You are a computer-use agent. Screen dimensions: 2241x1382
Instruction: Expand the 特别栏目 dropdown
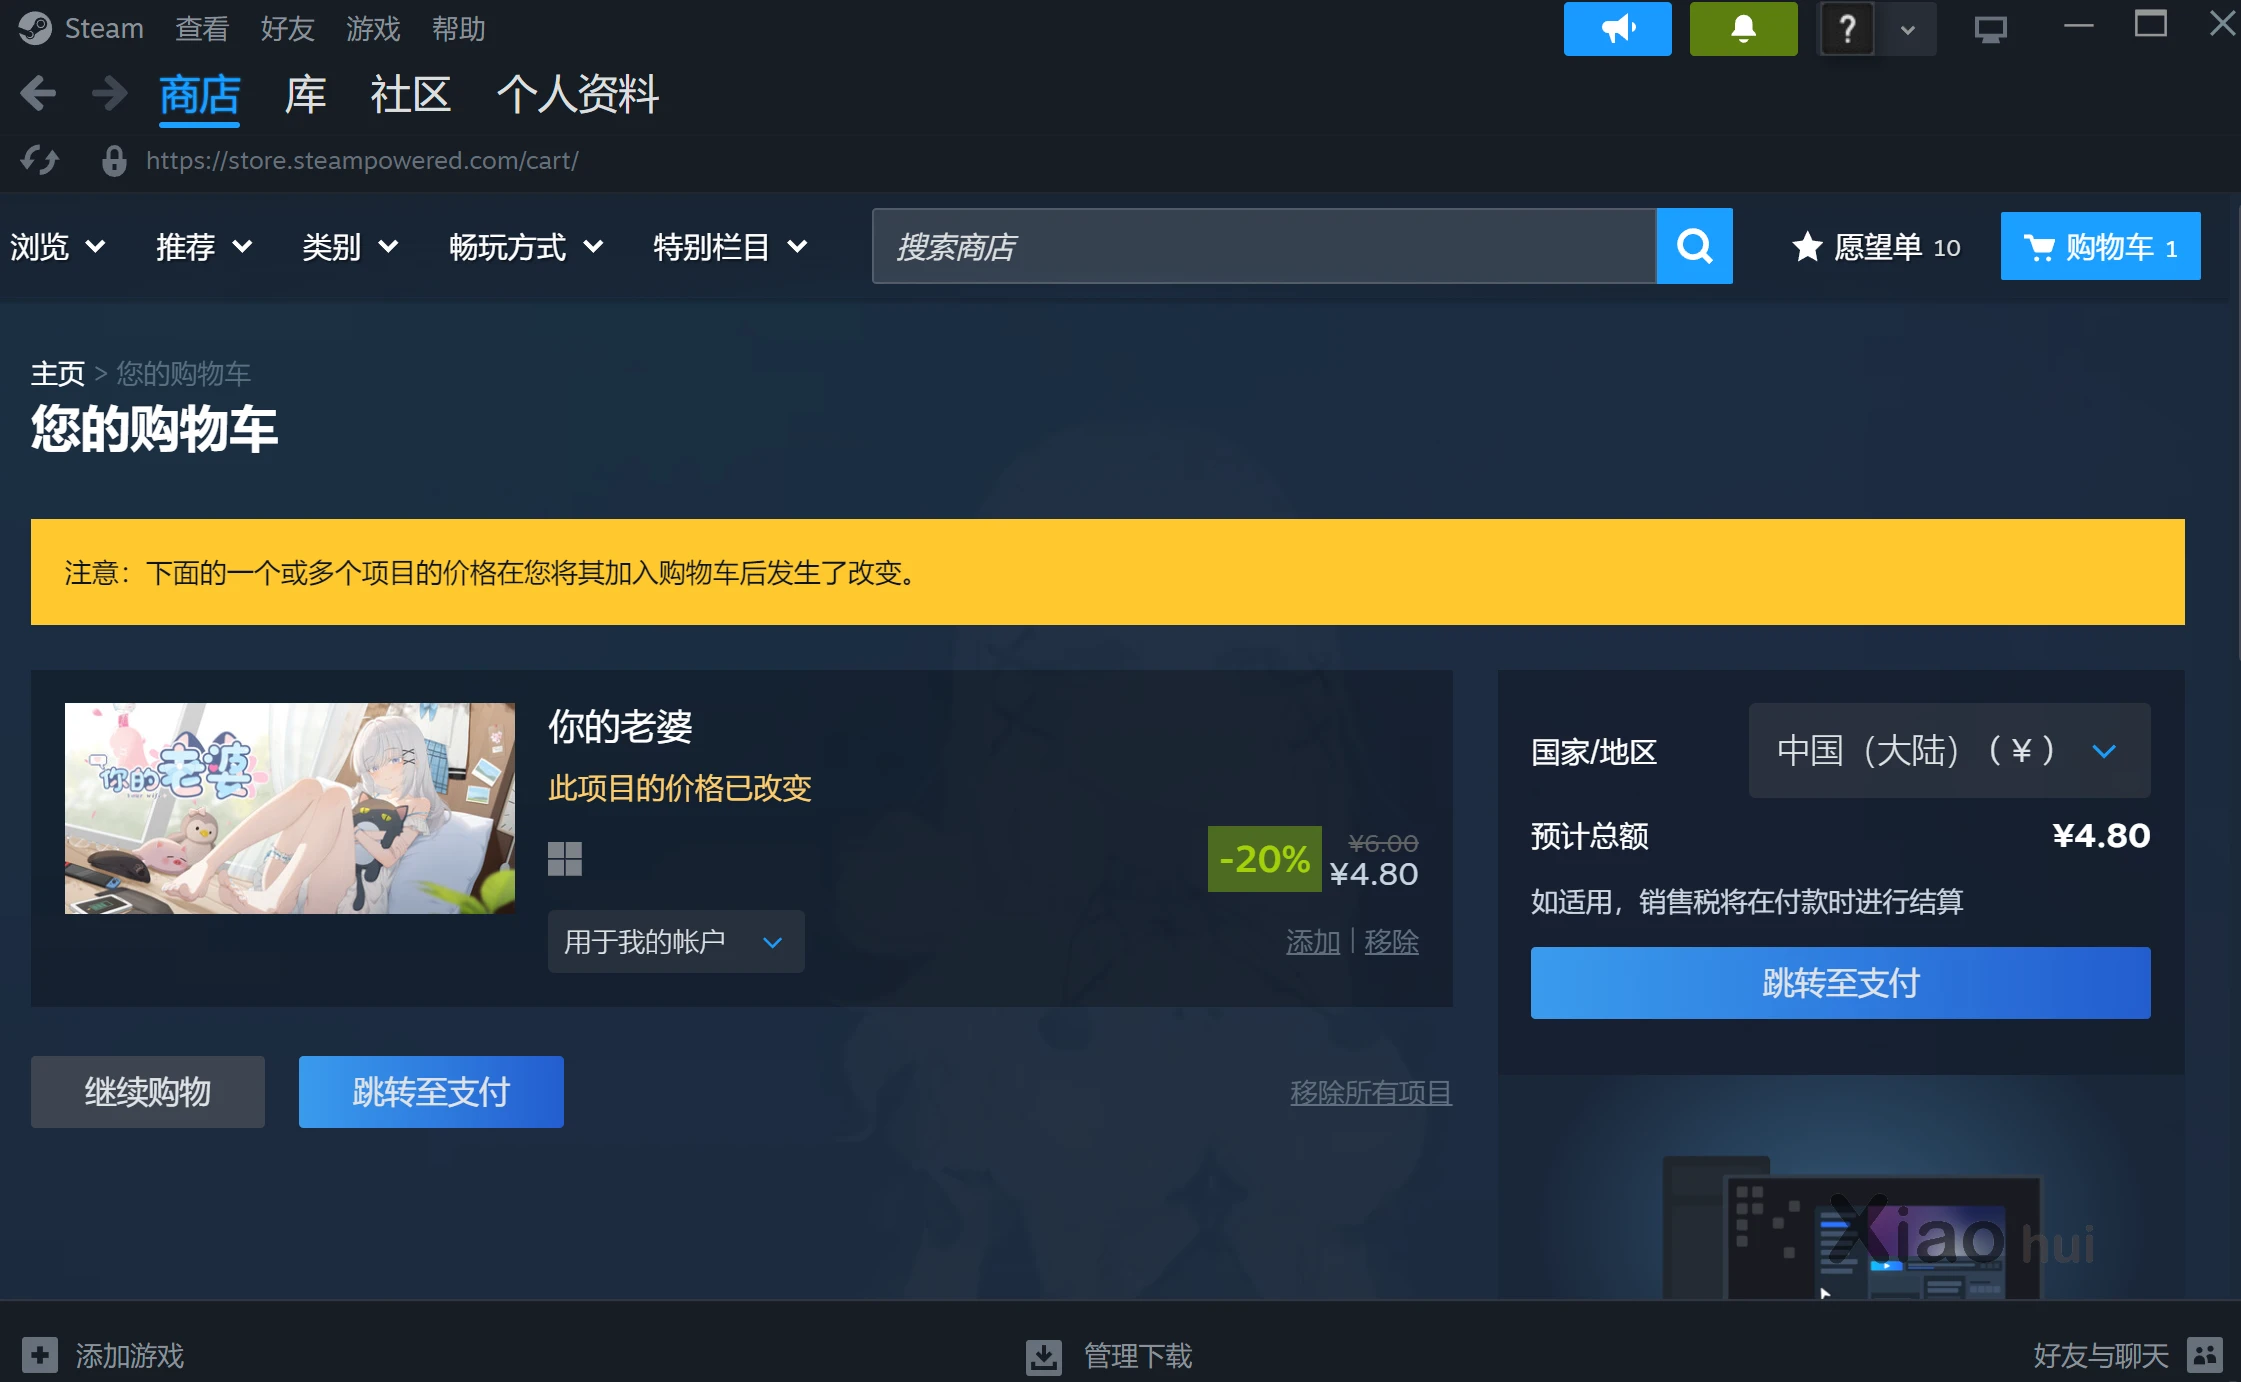click(729, 246)
